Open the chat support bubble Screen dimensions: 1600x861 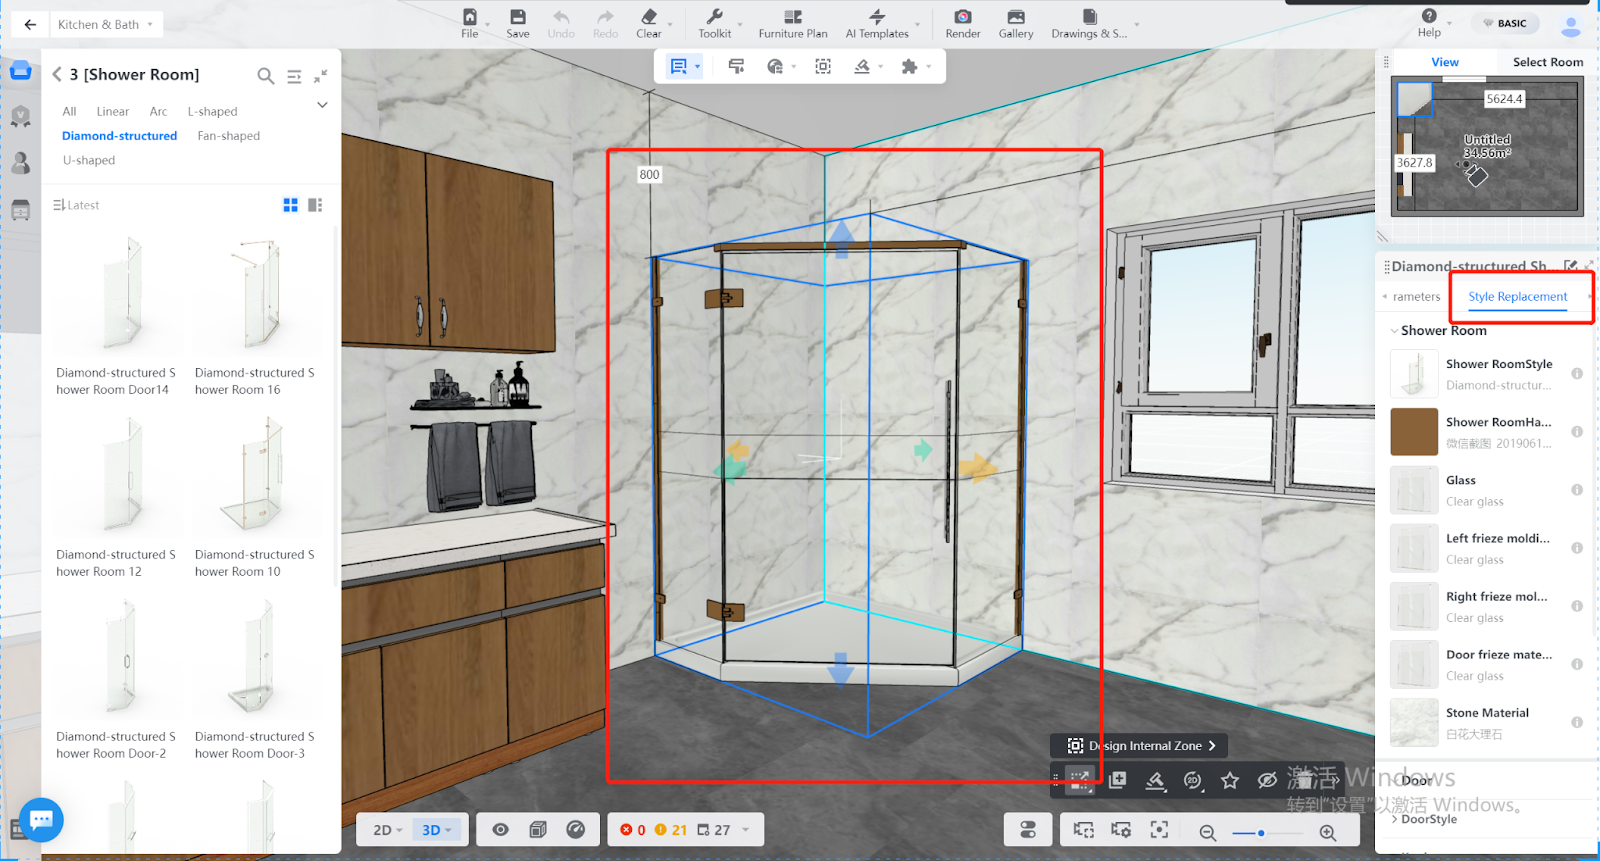(x=41, y=820)
